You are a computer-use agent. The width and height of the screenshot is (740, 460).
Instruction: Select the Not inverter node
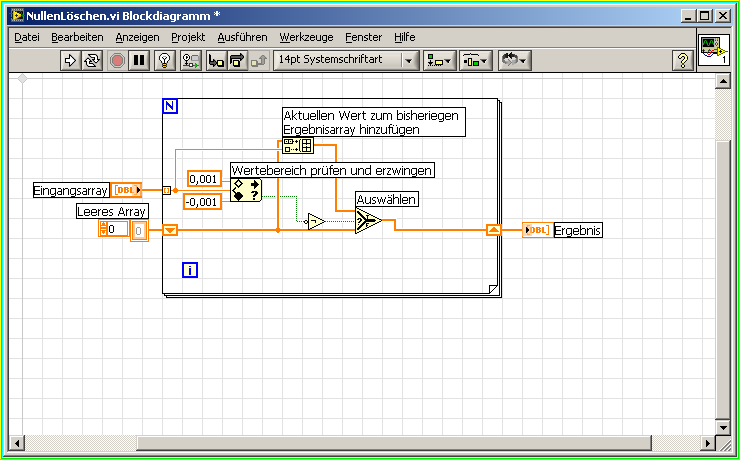pos(316,221)
